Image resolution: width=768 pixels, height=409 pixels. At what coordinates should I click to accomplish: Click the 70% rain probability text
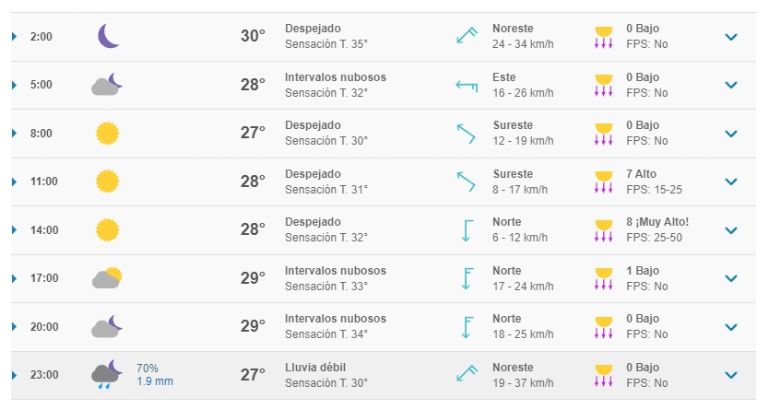click(147, 368)
